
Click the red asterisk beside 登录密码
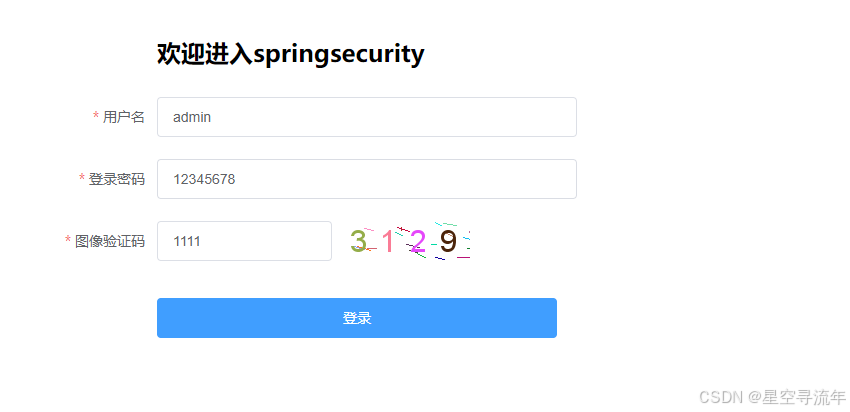pyautogui.click(x=82, y=178)
